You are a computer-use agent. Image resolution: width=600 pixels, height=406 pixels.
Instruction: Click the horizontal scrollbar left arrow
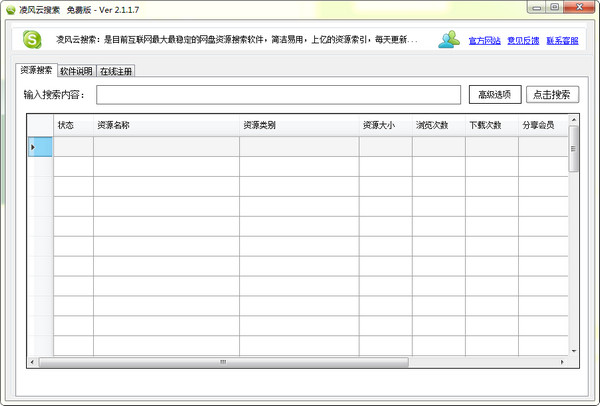pos(32,362)
